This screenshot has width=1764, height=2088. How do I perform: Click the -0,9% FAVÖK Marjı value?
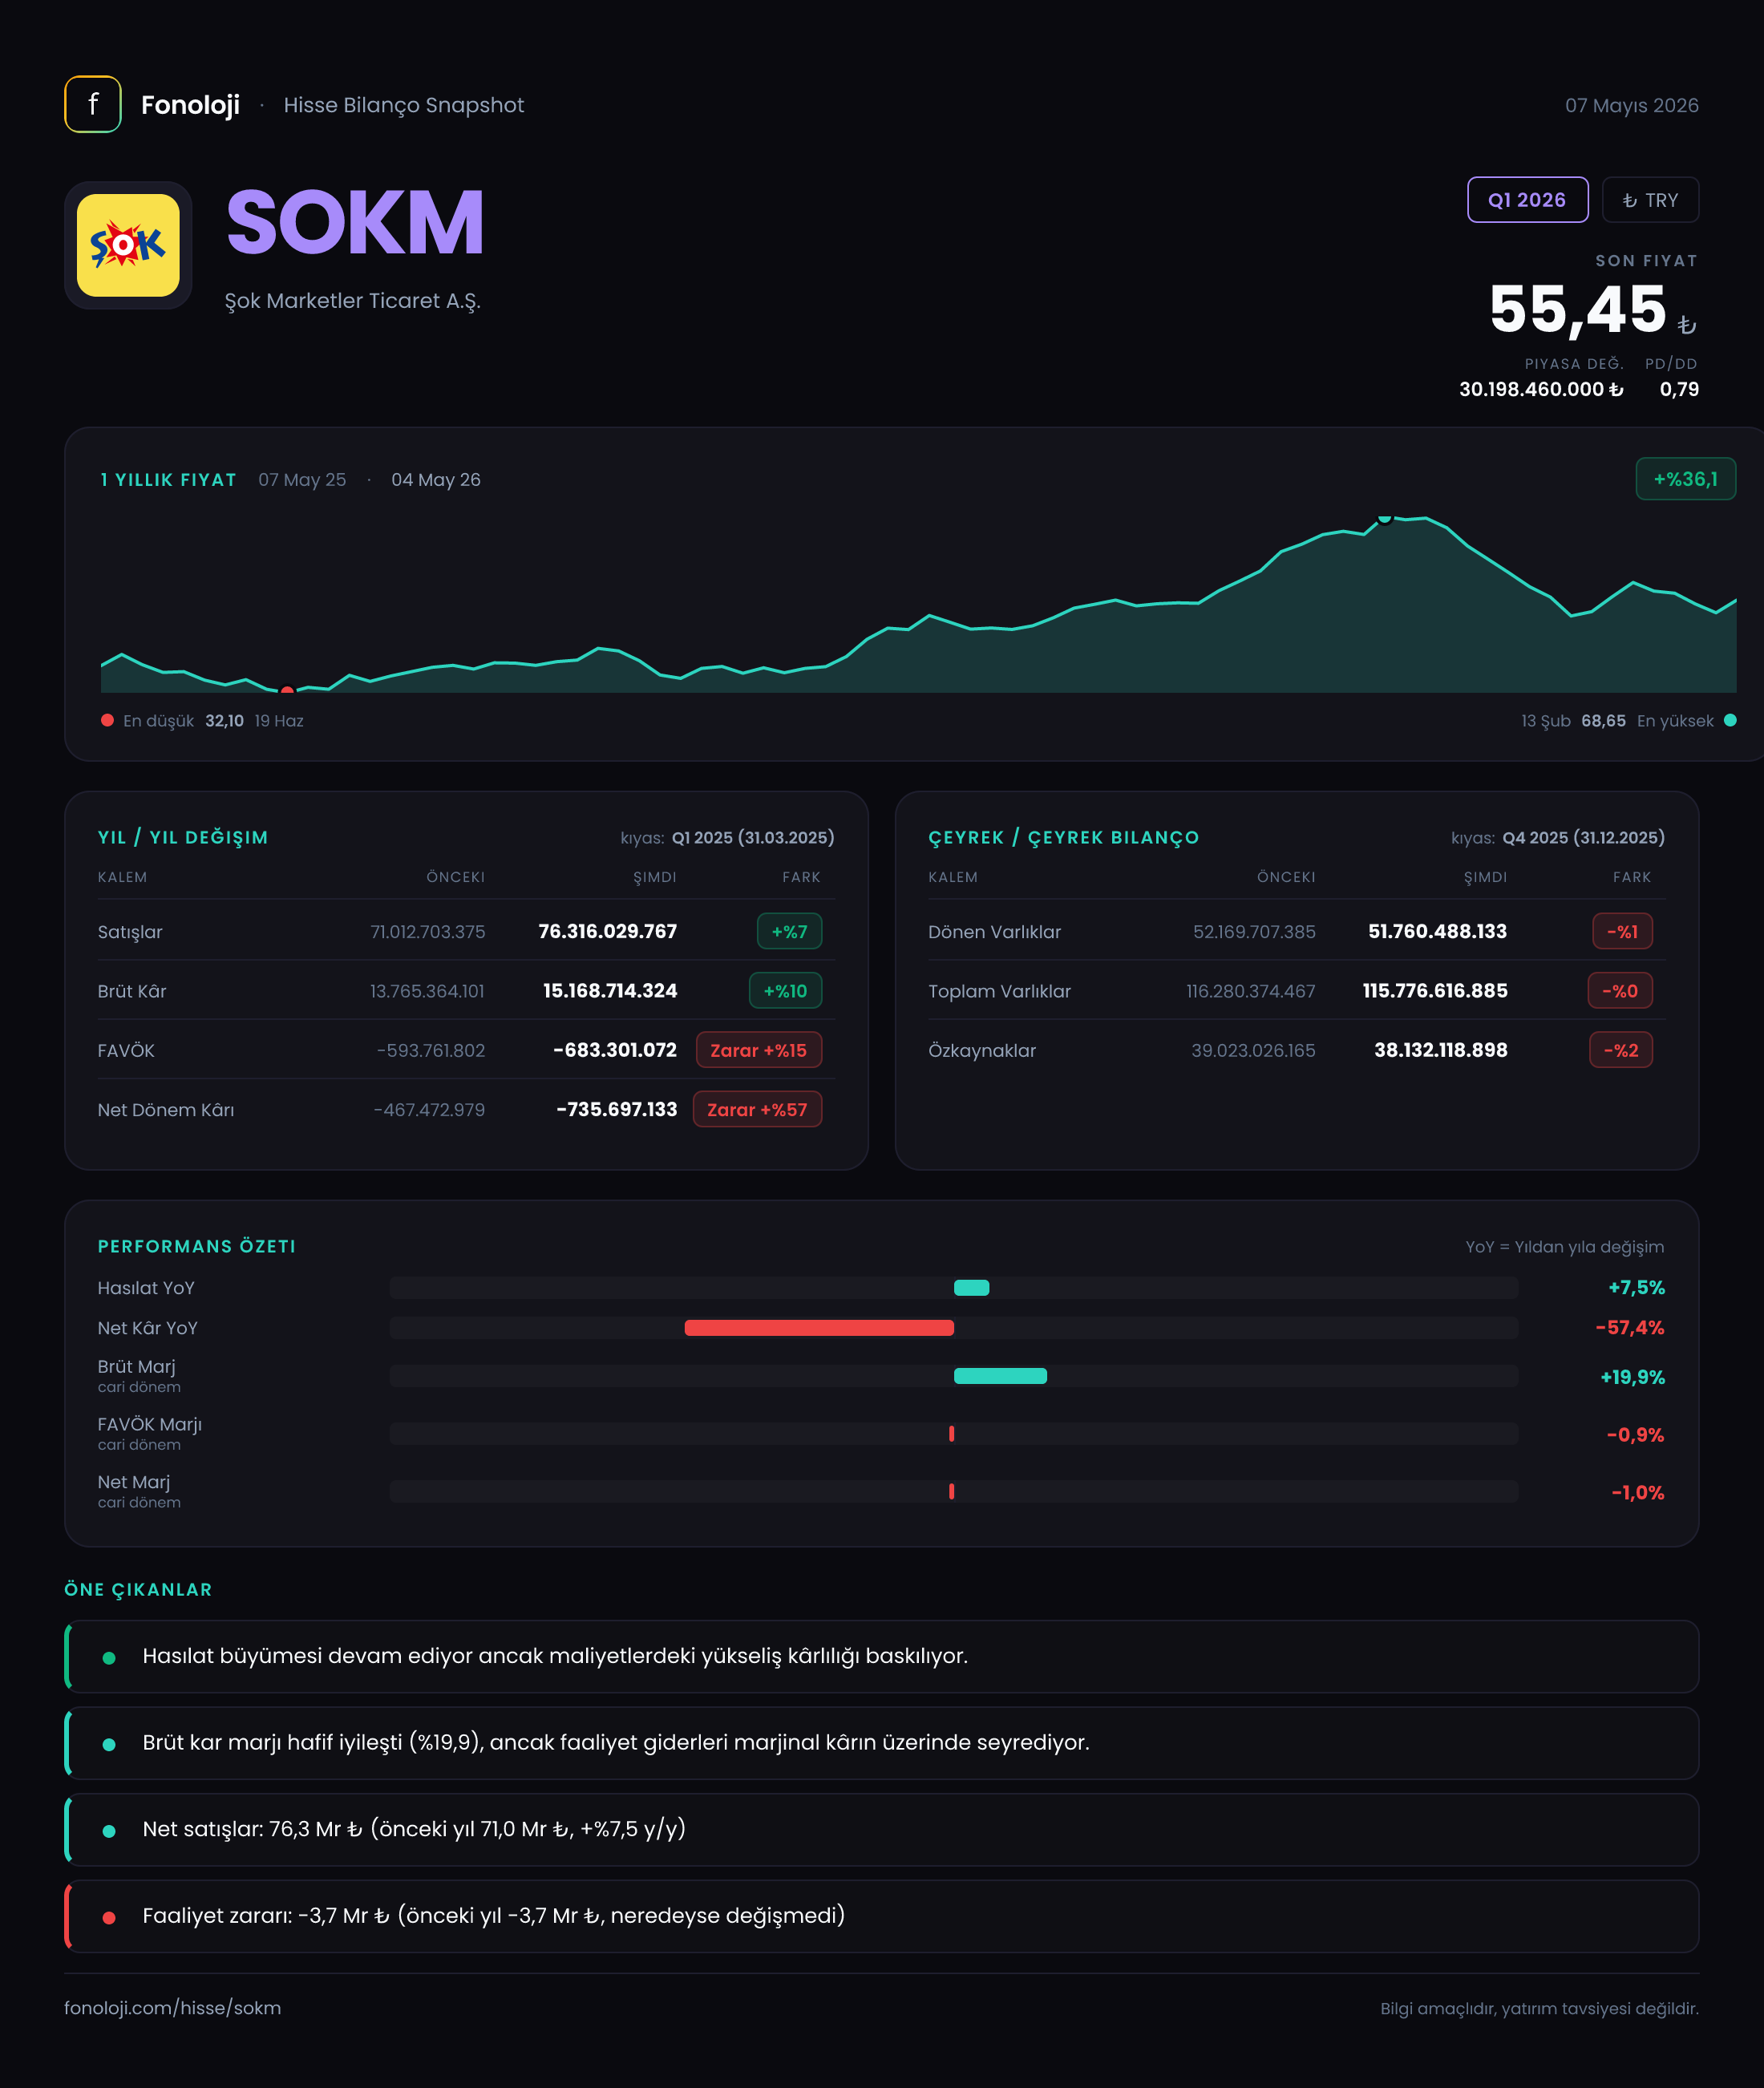[1635, 1434]
